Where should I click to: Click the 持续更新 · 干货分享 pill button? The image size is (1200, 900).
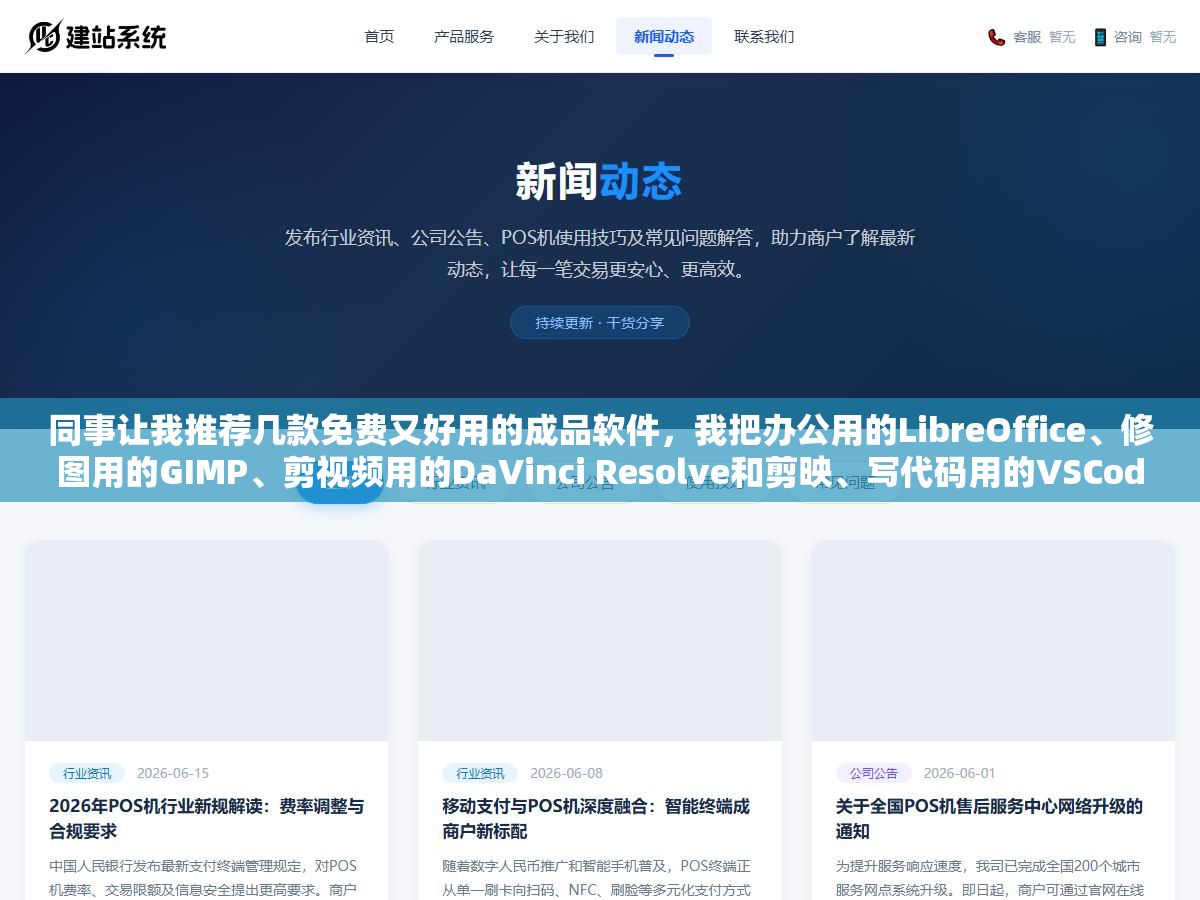[600, 322]
